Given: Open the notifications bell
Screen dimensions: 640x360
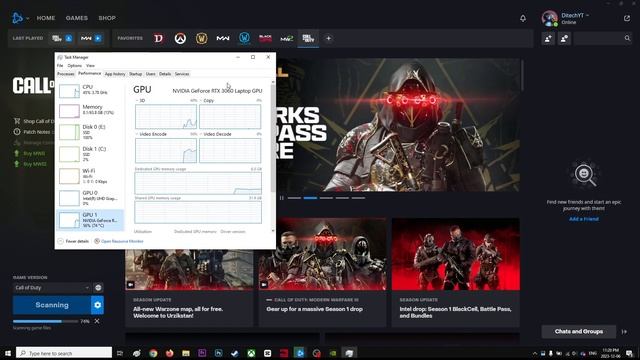Looking at the screenshot, I should point(523,18).
